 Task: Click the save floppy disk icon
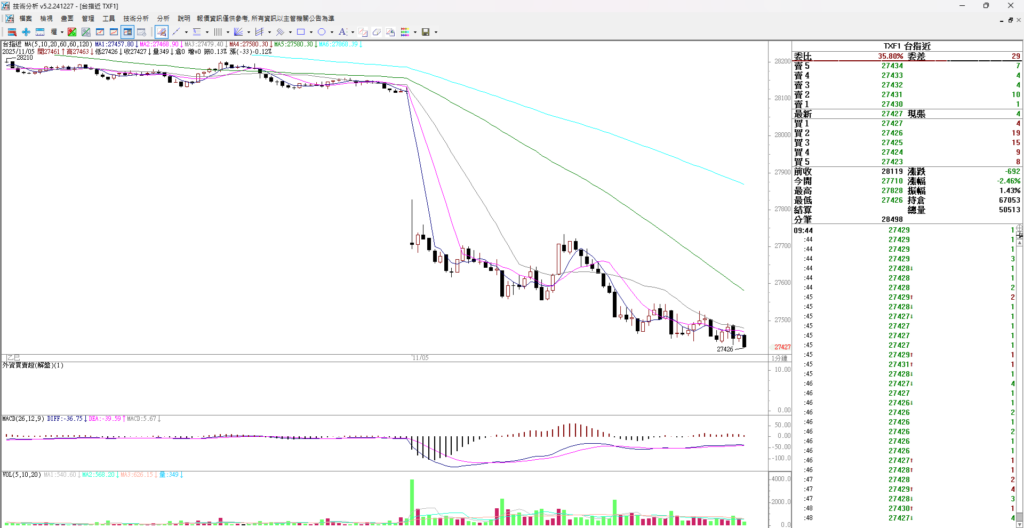point(425,32)
